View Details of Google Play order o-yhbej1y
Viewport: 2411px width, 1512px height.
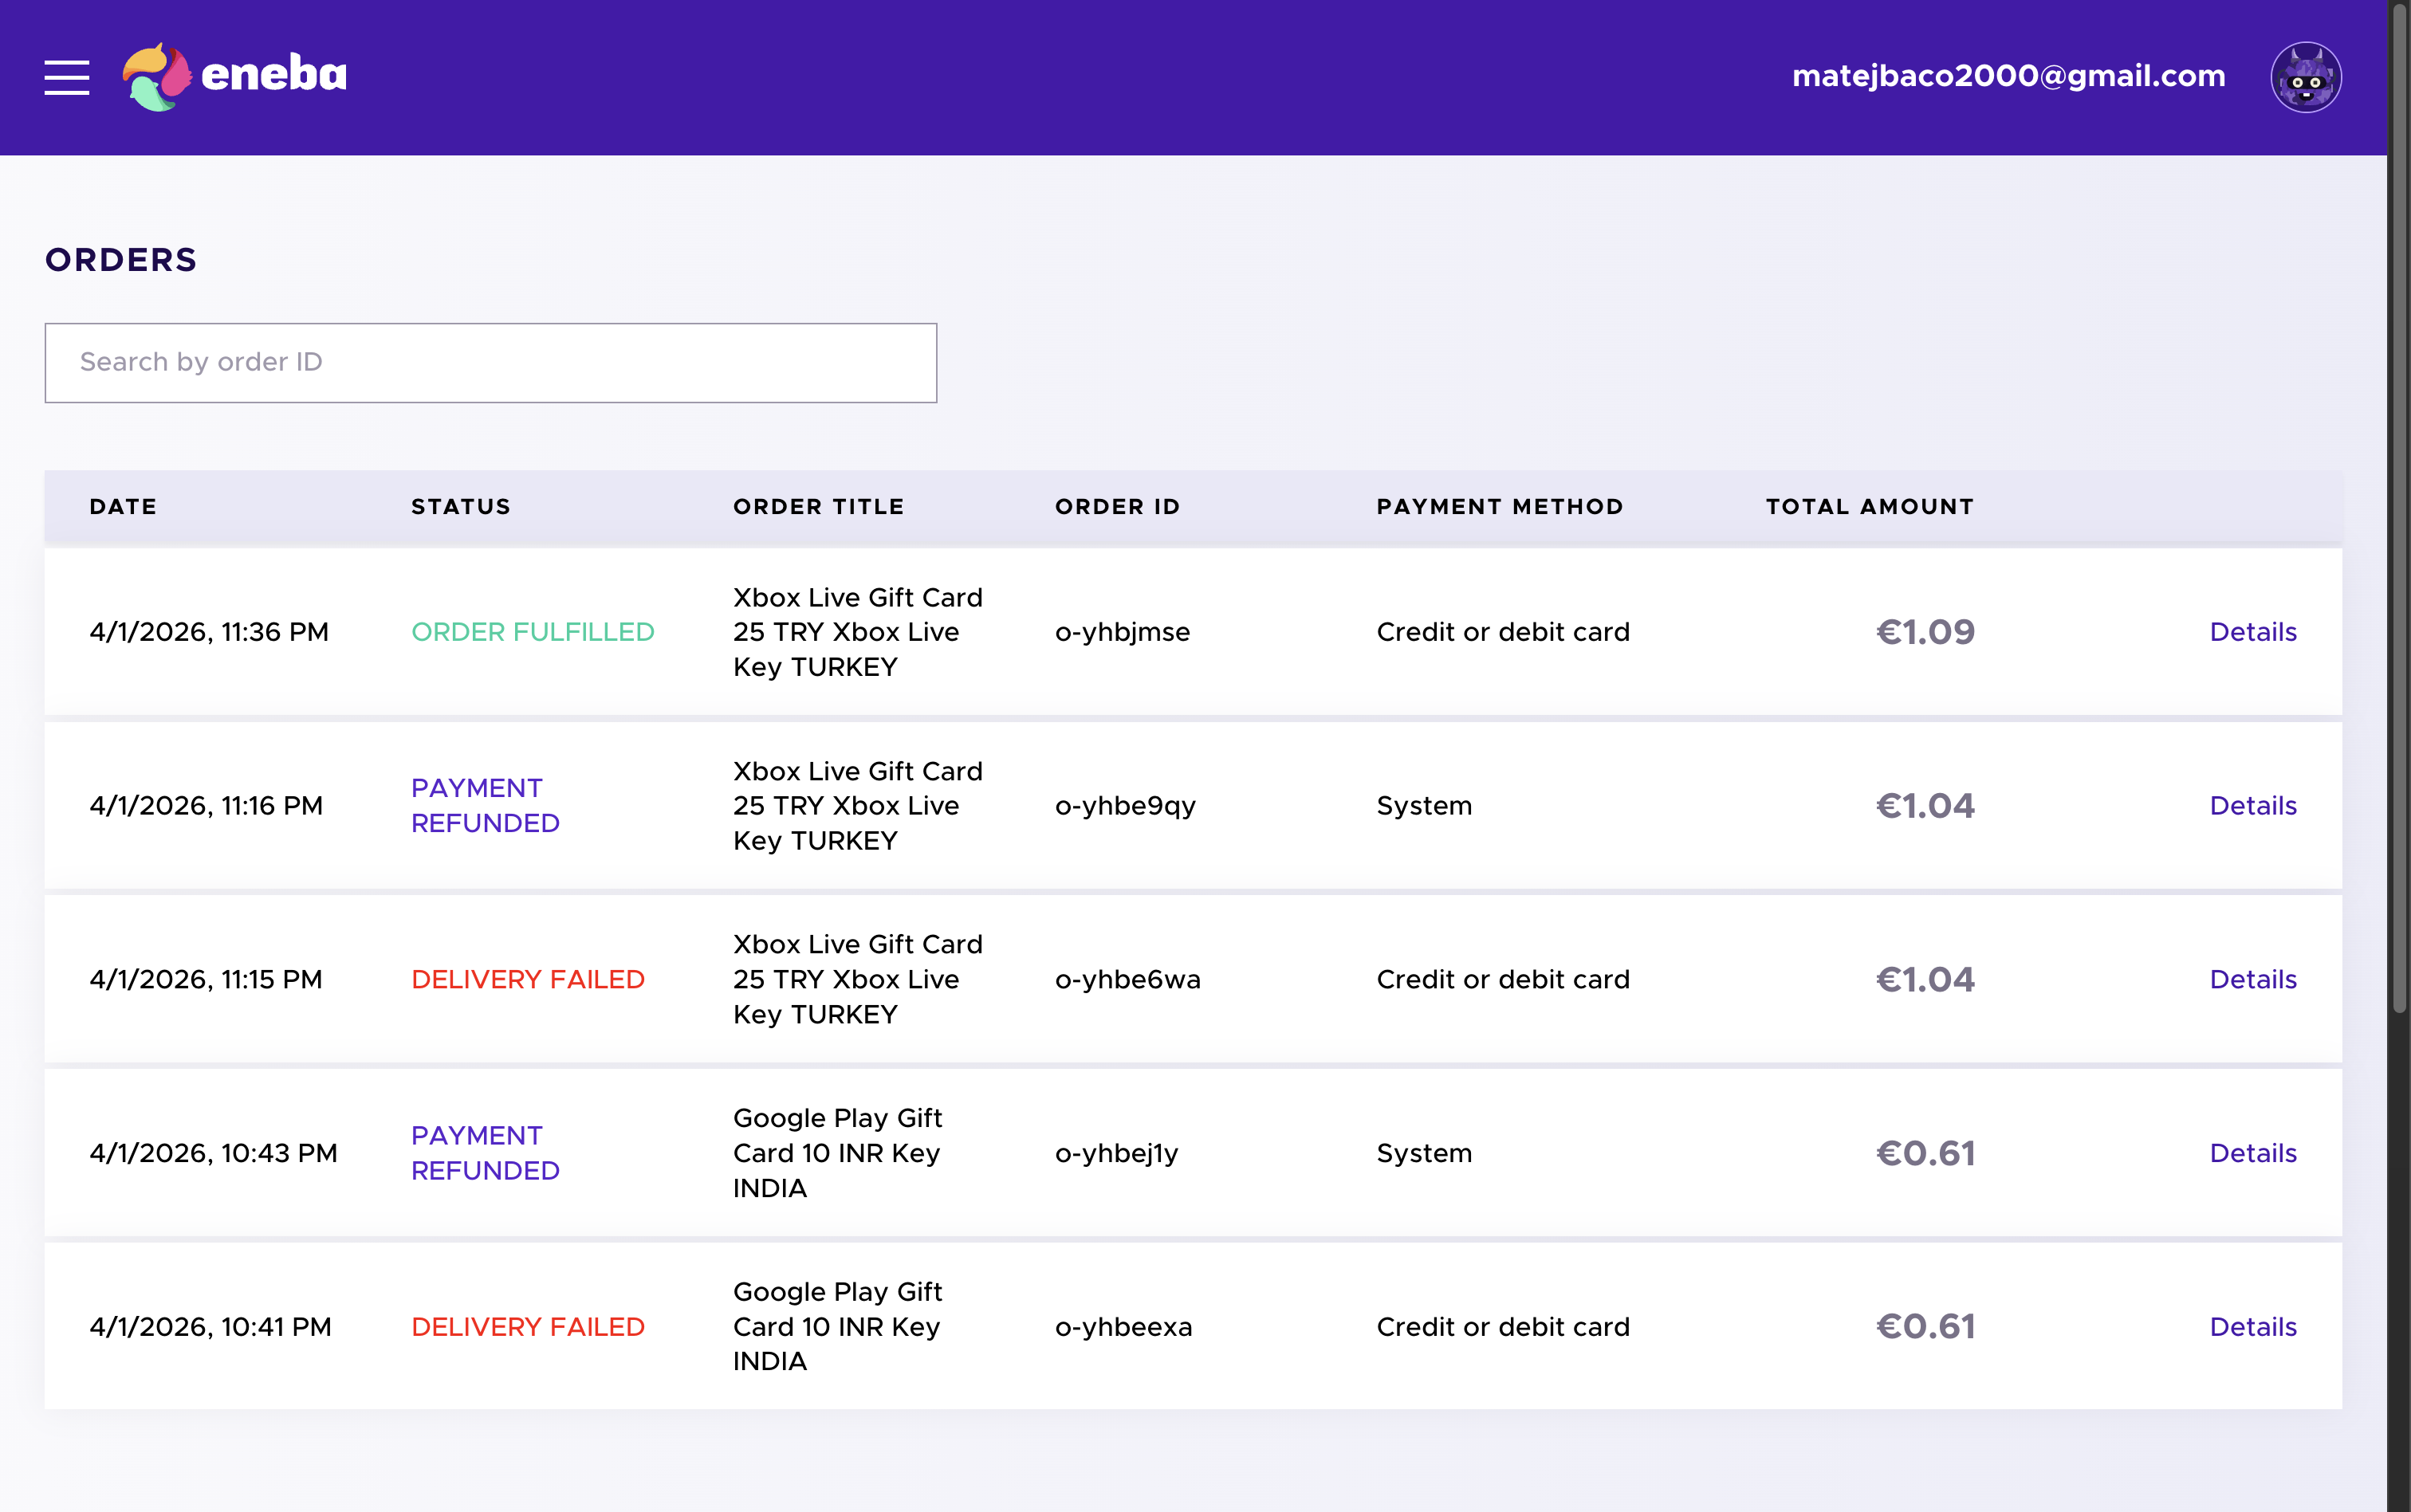point(2253,1152)
